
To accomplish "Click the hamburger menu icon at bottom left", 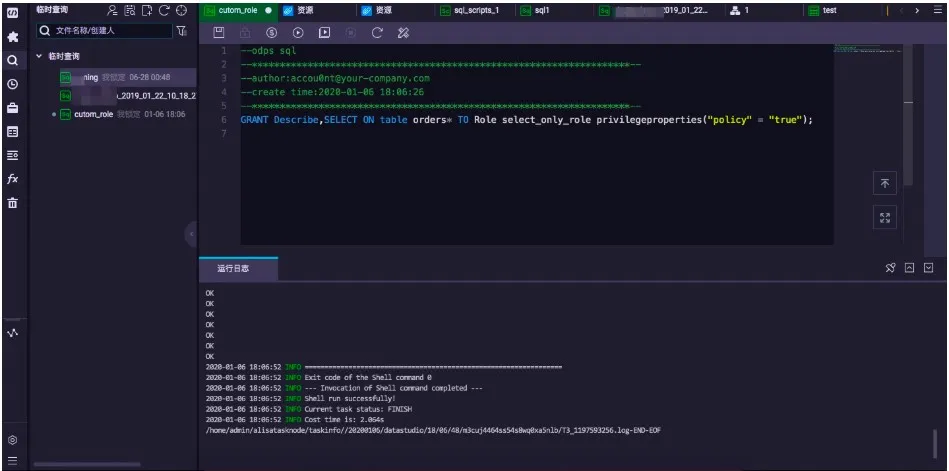I will tap(12, 461).
